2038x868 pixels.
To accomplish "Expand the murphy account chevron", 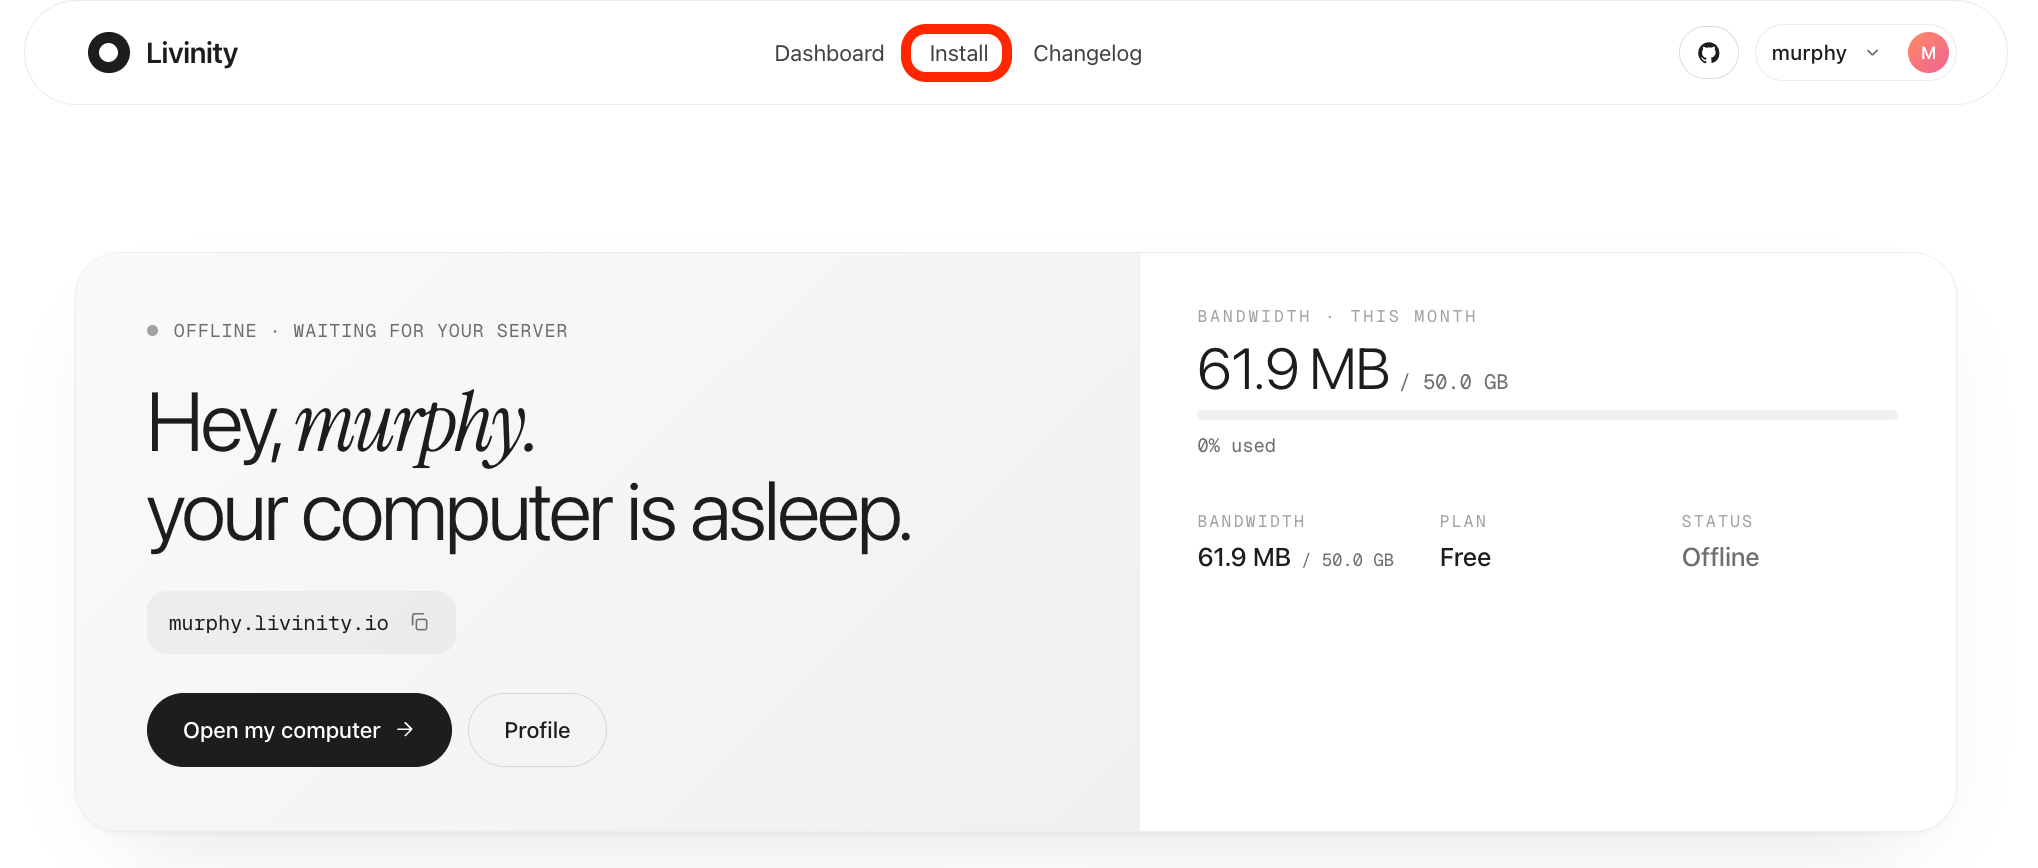I will (x=1873, y=53).
